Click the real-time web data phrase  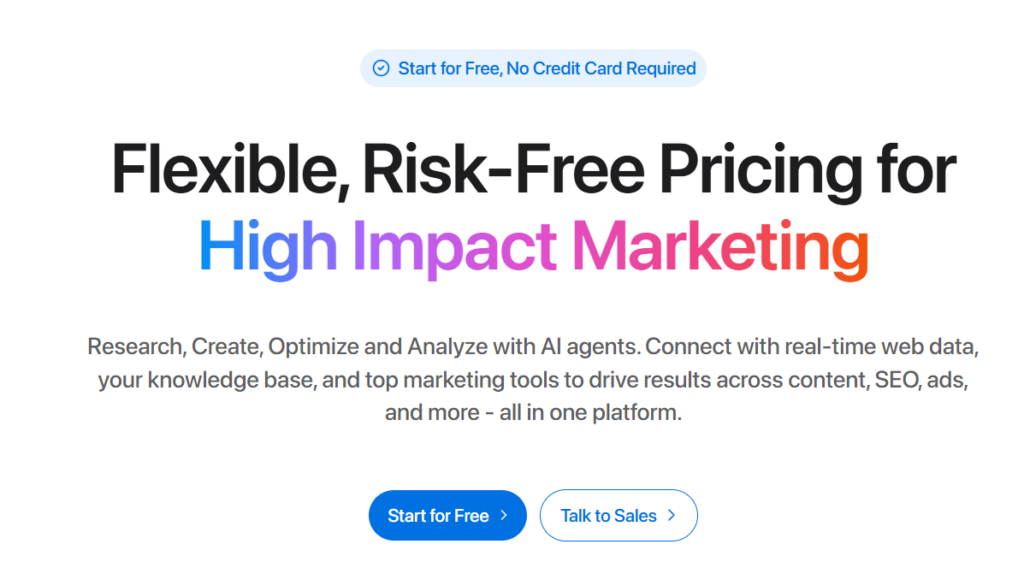click(881, 347)
